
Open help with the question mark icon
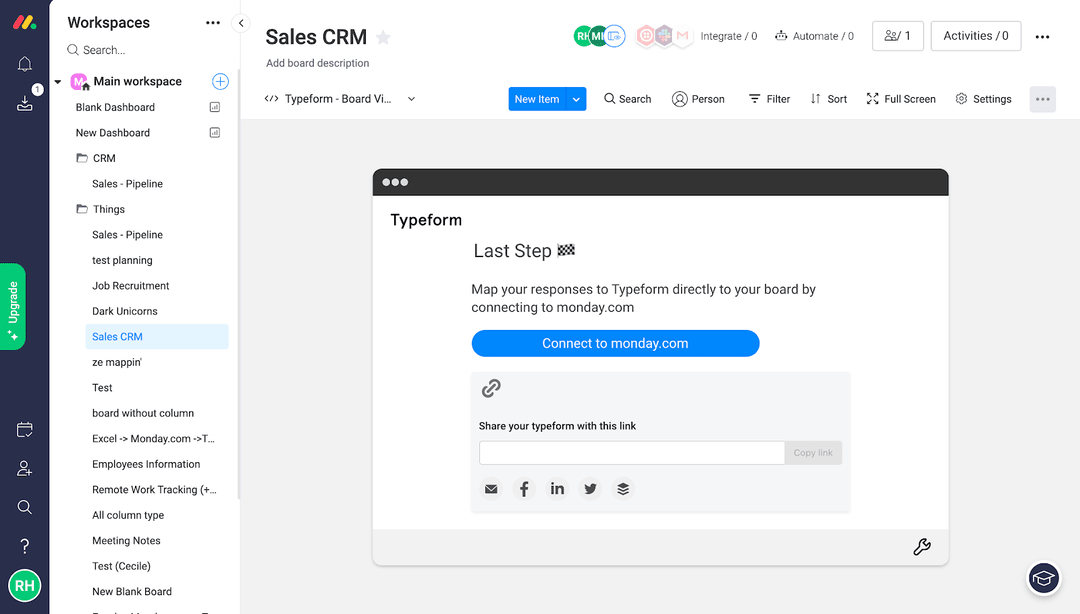(x=24, y=545)
